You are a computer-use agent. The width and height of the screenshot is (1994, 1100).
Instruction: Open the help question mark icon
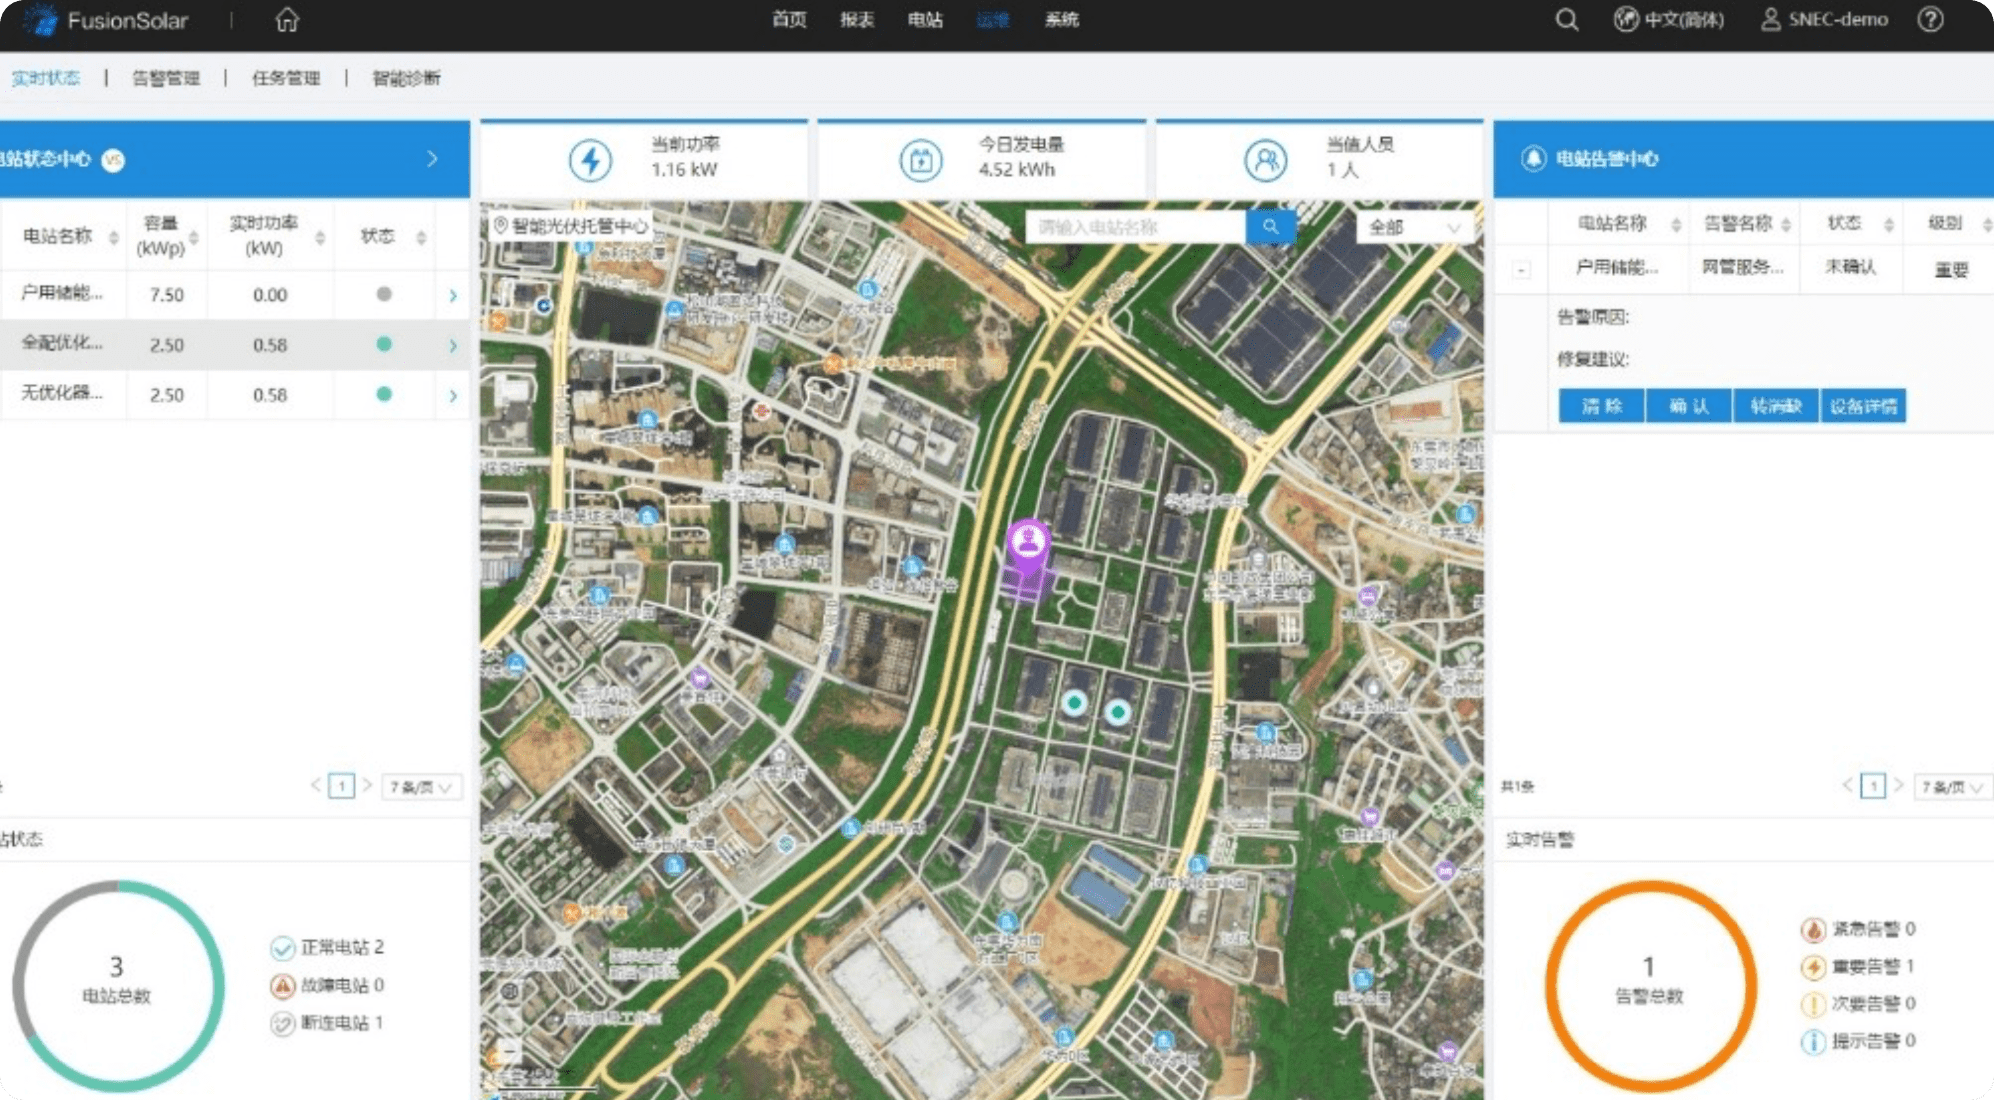(x=1930, y=20)
